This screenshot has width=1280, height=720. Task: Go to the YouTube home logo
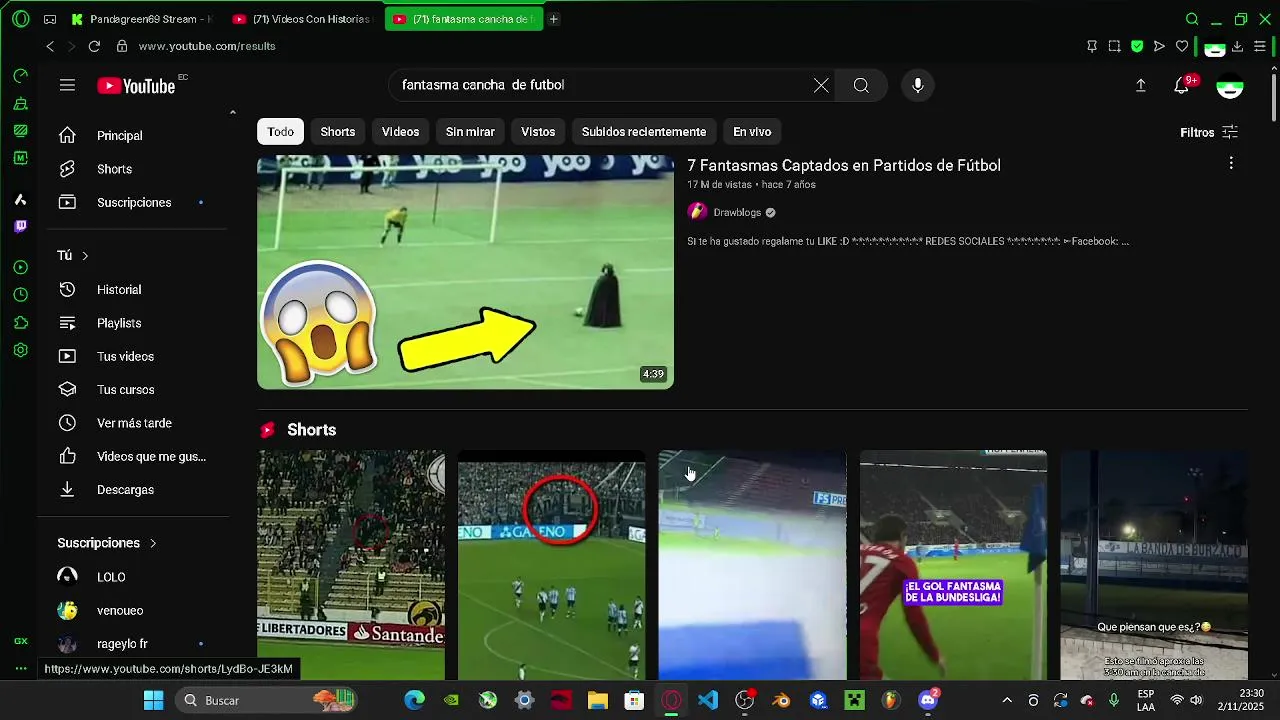[x=136, y=86]
